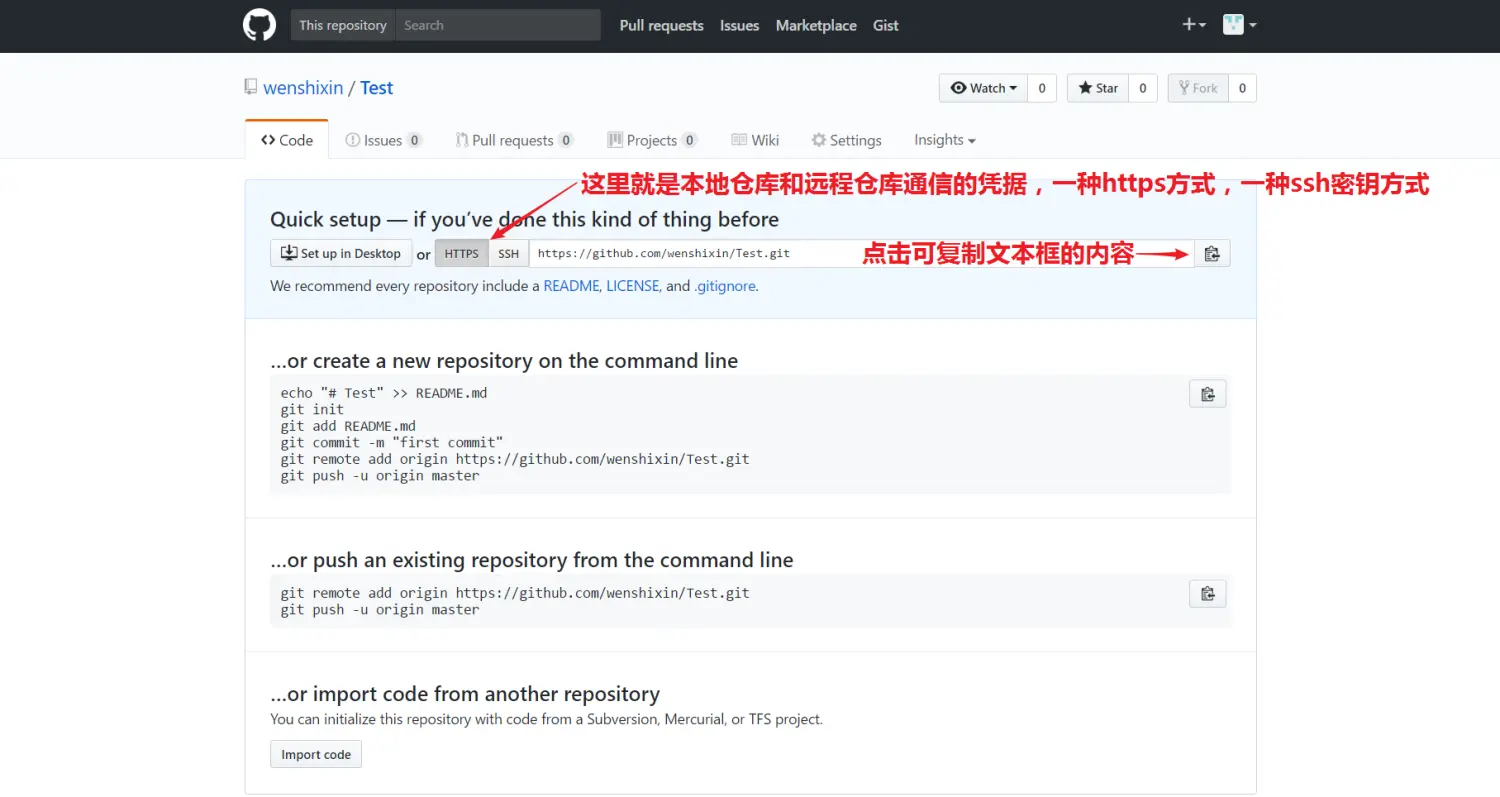Open the plus create-new dropdown
1500x797 pixels.
coord(1194,25)
